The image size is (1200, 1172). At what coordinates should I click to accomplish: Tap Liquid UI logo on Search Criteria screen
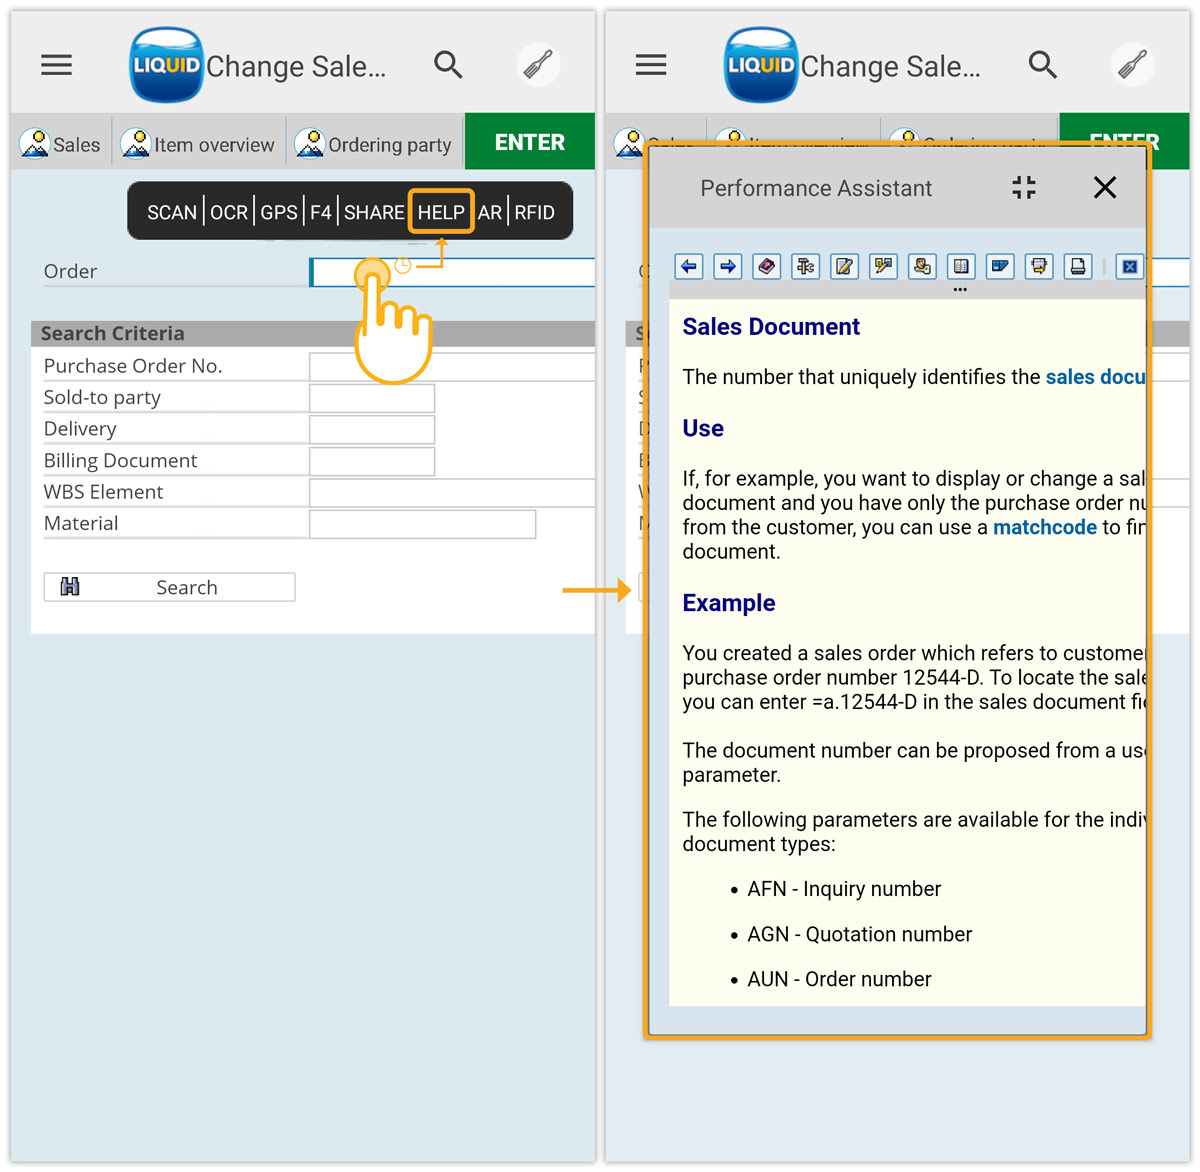pos(167,65)
